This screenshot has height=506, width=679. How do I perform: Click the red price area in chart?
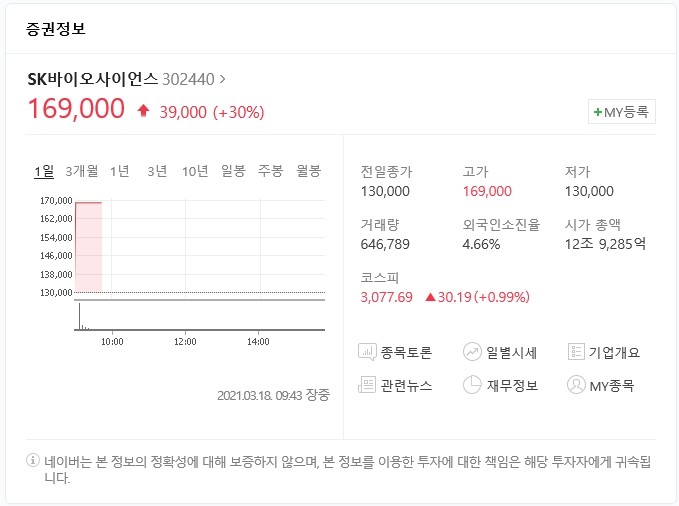(x=89, y=247)
